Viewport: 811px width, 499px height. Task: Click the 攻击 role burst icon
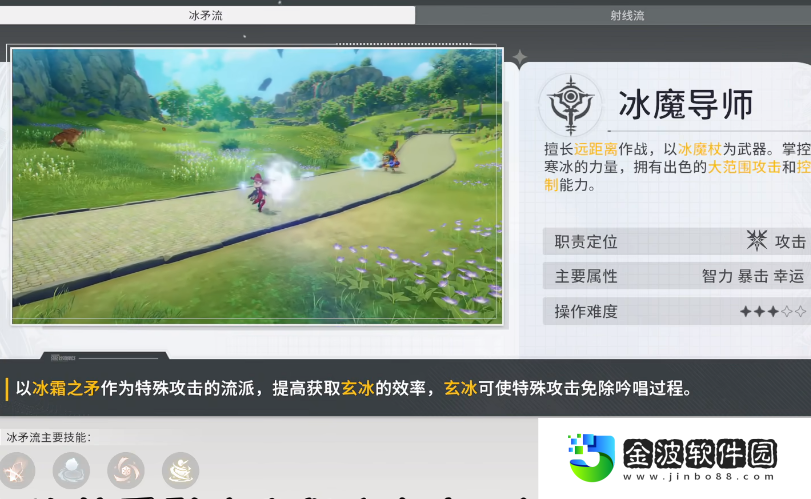tap(757, 240)
